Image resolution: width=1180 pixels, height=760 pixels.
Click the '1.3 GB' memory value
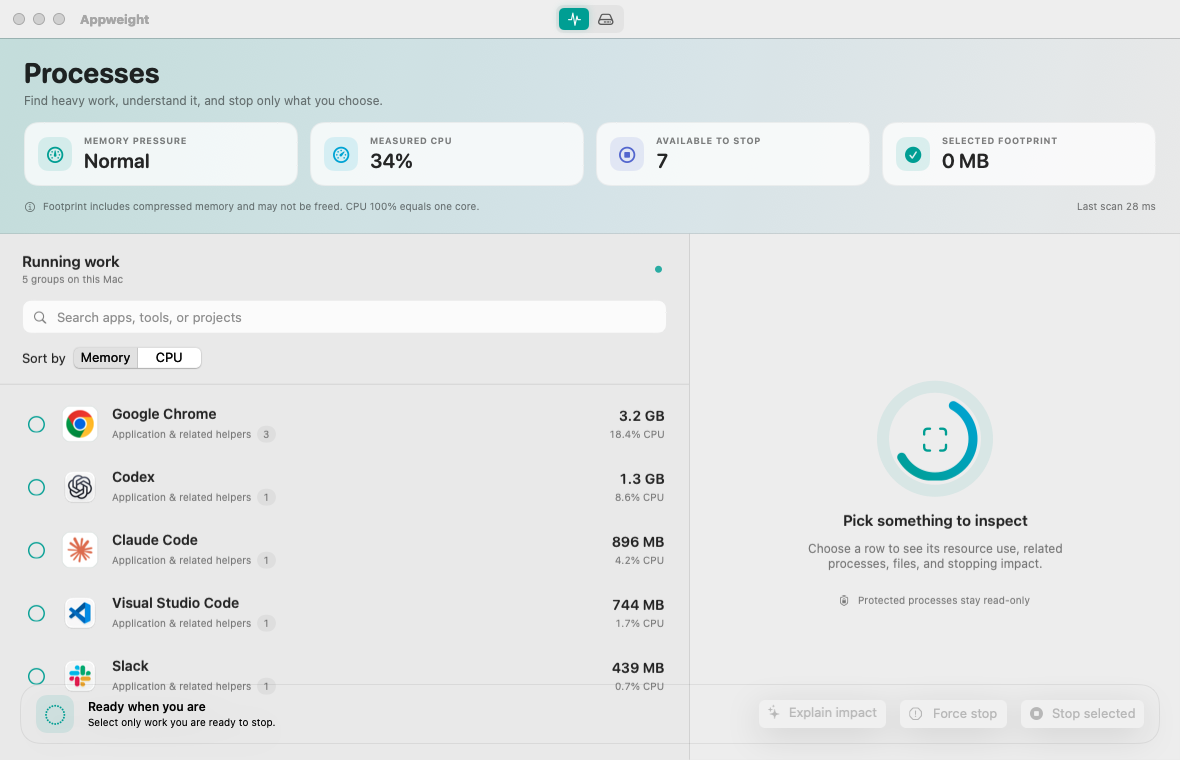coord(642,479)
